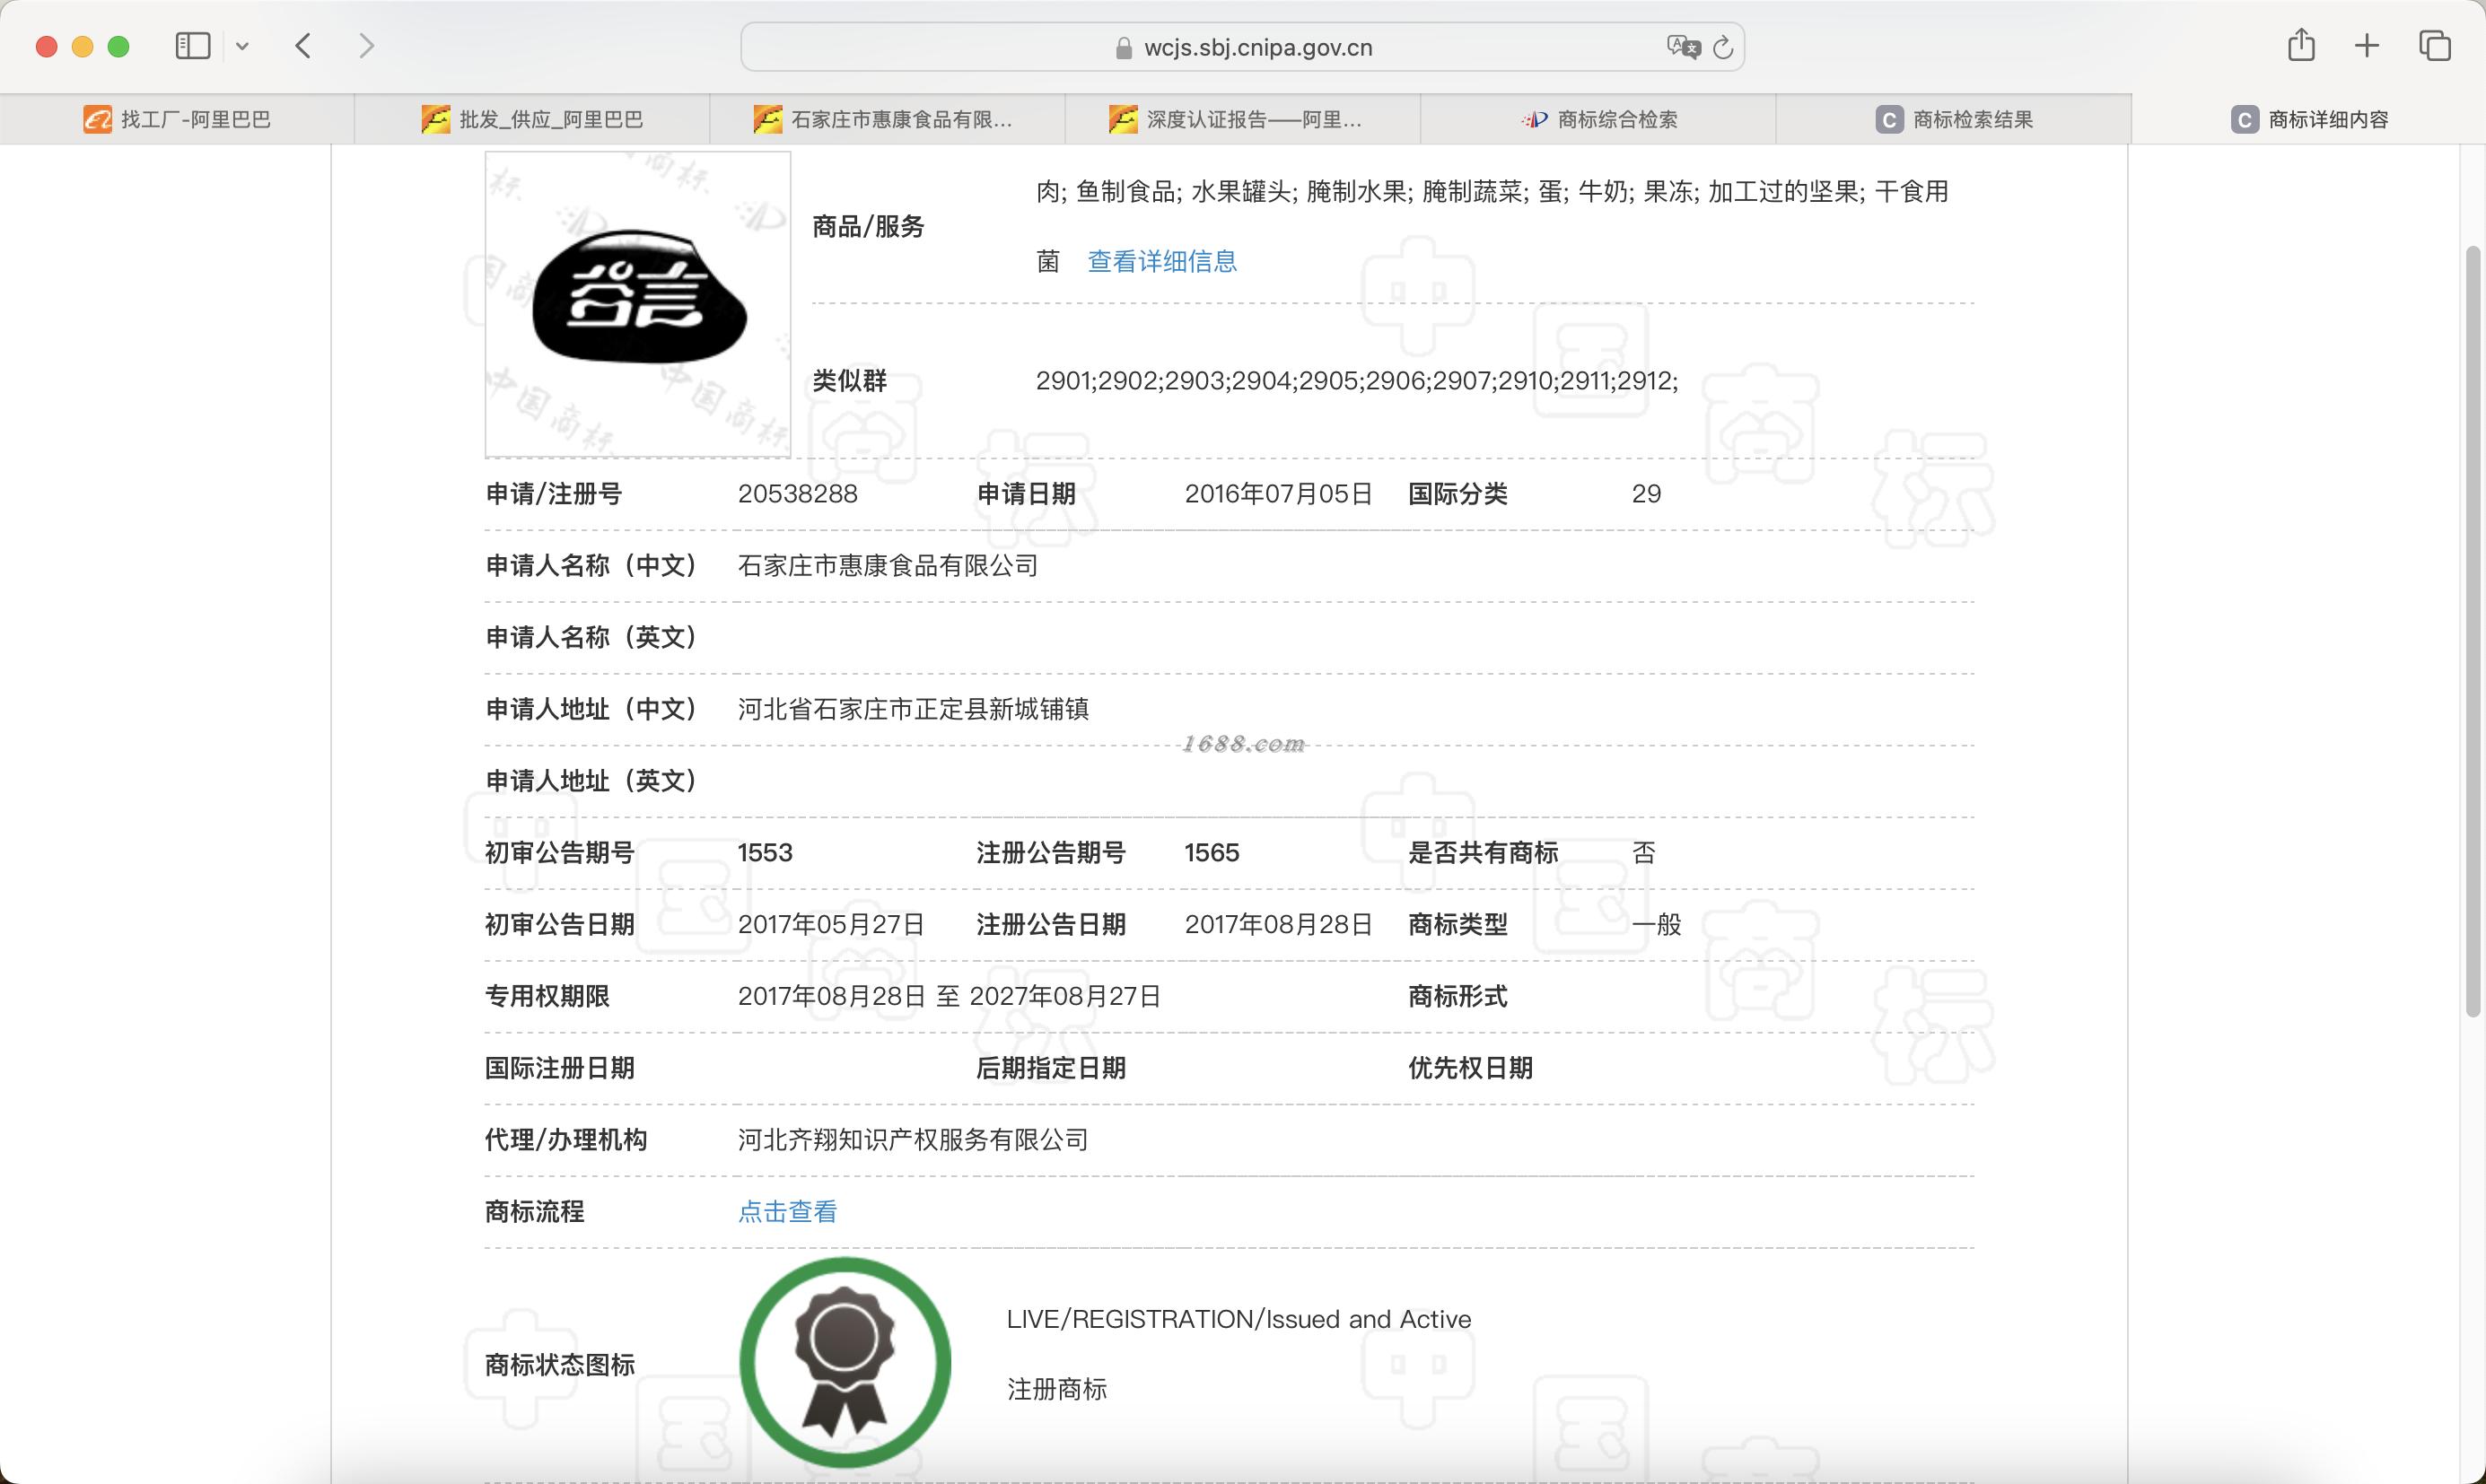Click the trademark logo image
Viewport: 2486px width, 1484px height.
coord(638,304)
